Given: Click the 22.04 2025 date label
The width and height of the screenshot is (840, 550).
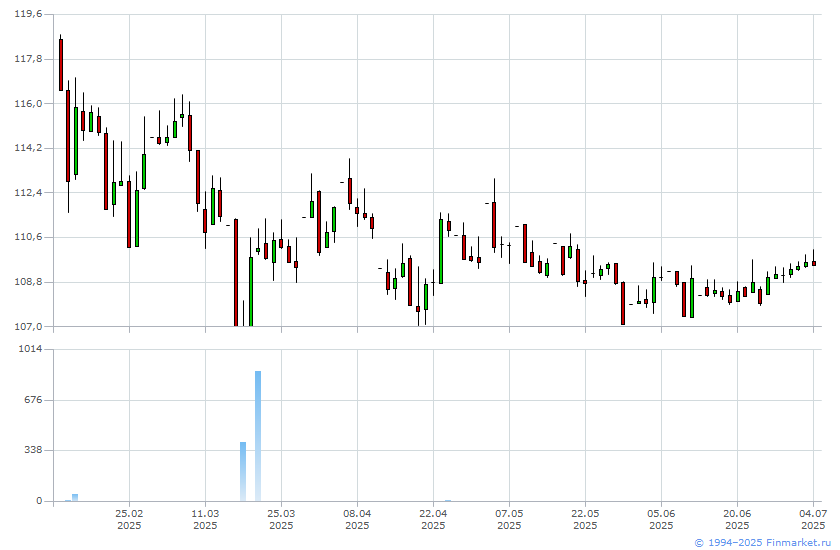Looking at the screenshot, I should (x=433, y=519).
